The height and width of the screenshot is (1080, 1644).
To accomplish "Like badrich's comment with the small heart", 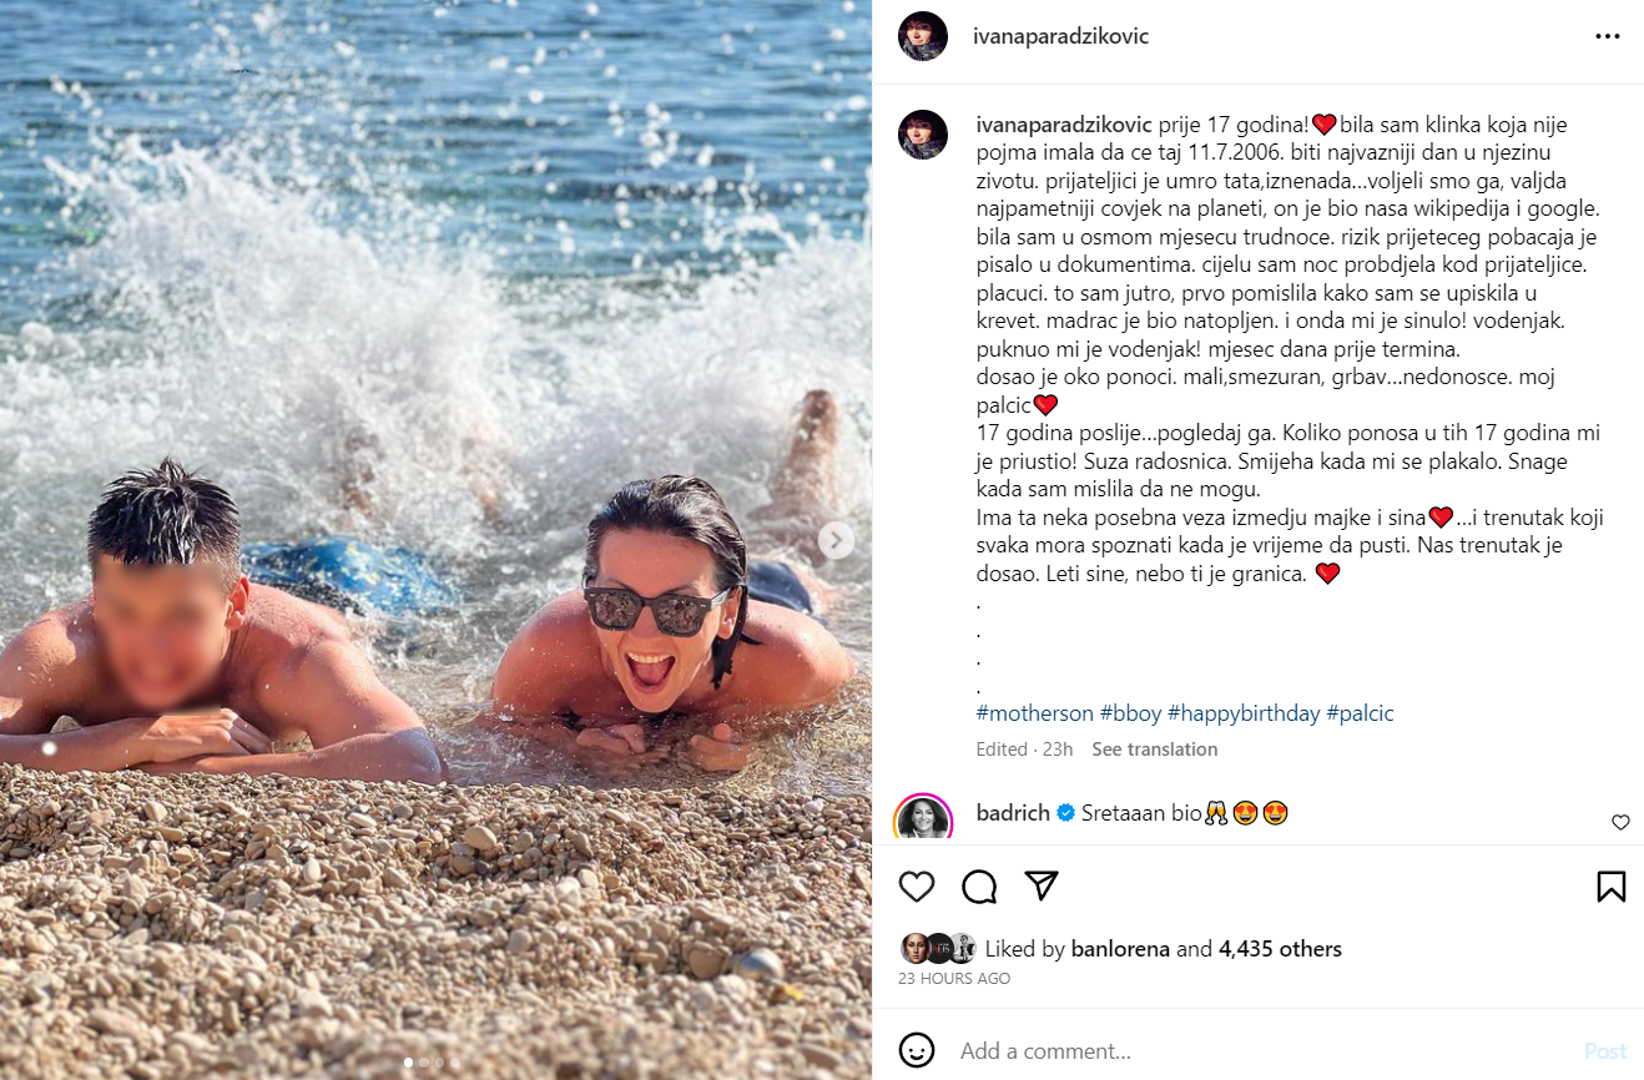I will pos(1620,822).
